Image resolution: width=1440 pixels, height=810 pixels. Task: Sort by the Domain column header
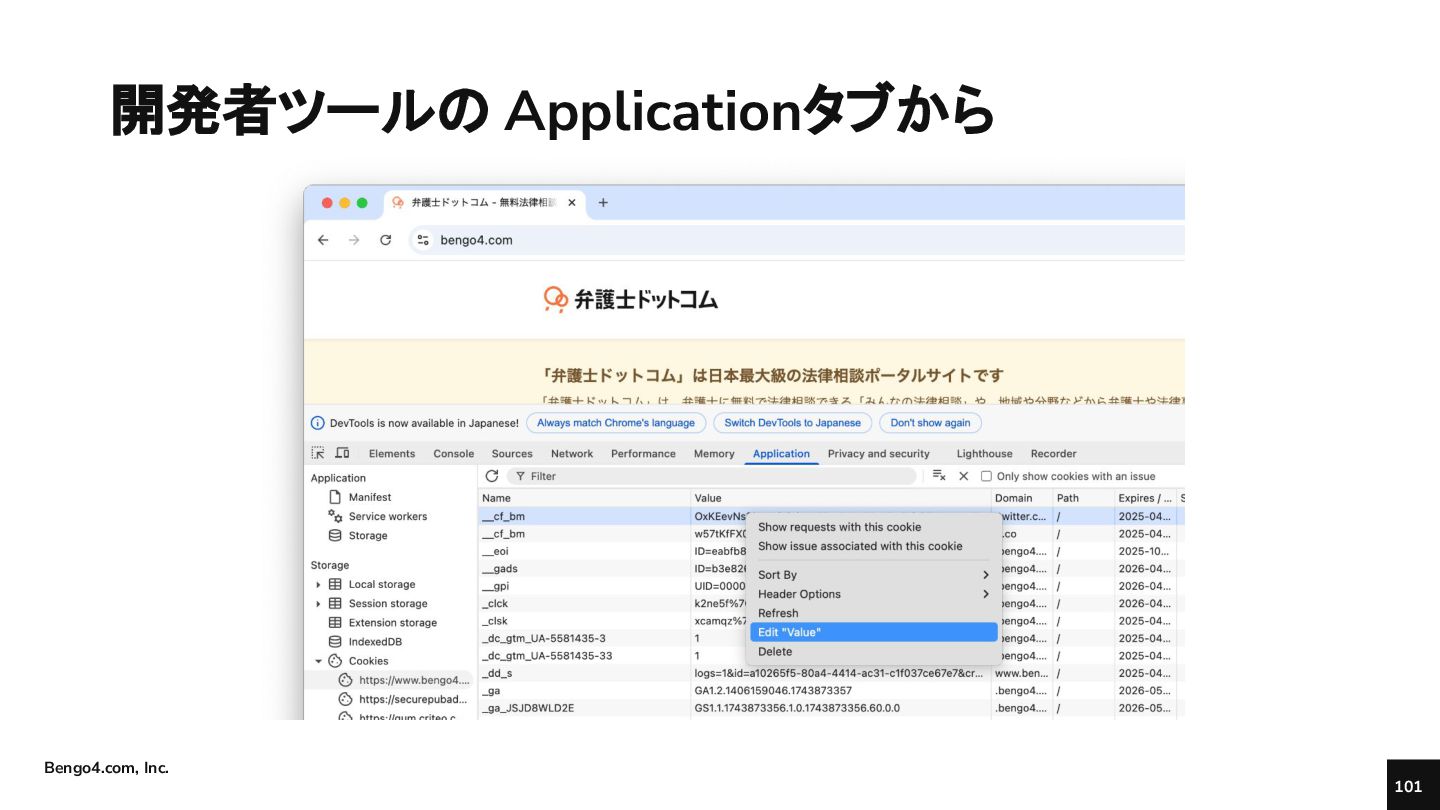click(1021, 498)
